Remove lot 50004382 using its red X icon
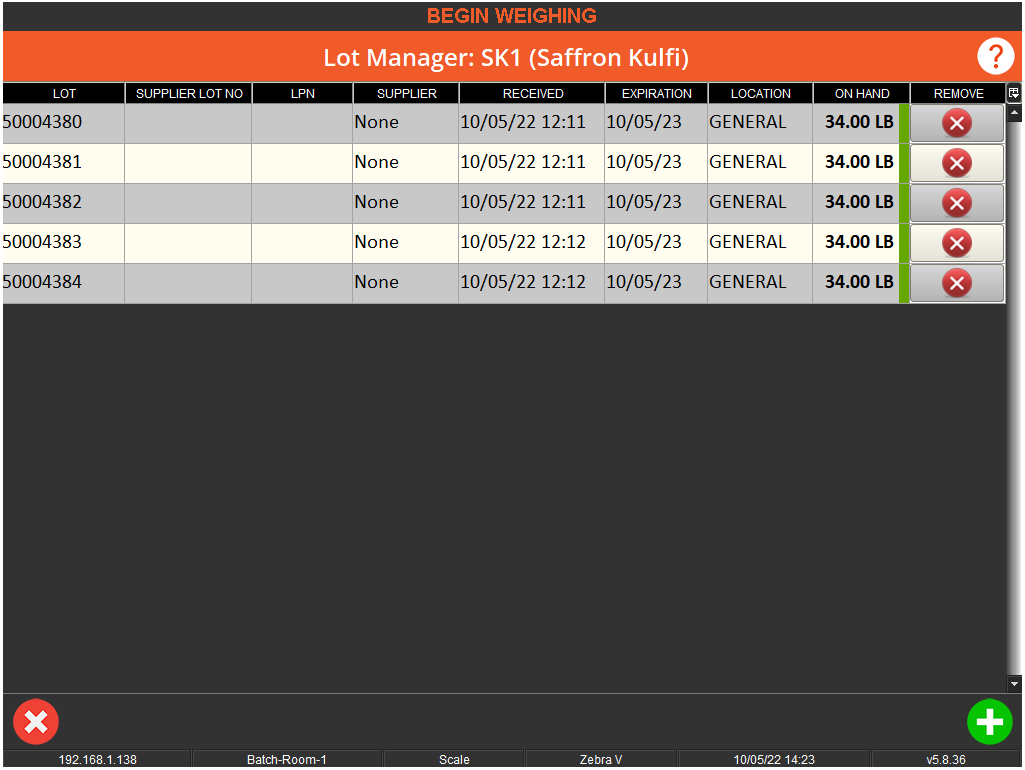1025x770 pixels. pos(956,202)
